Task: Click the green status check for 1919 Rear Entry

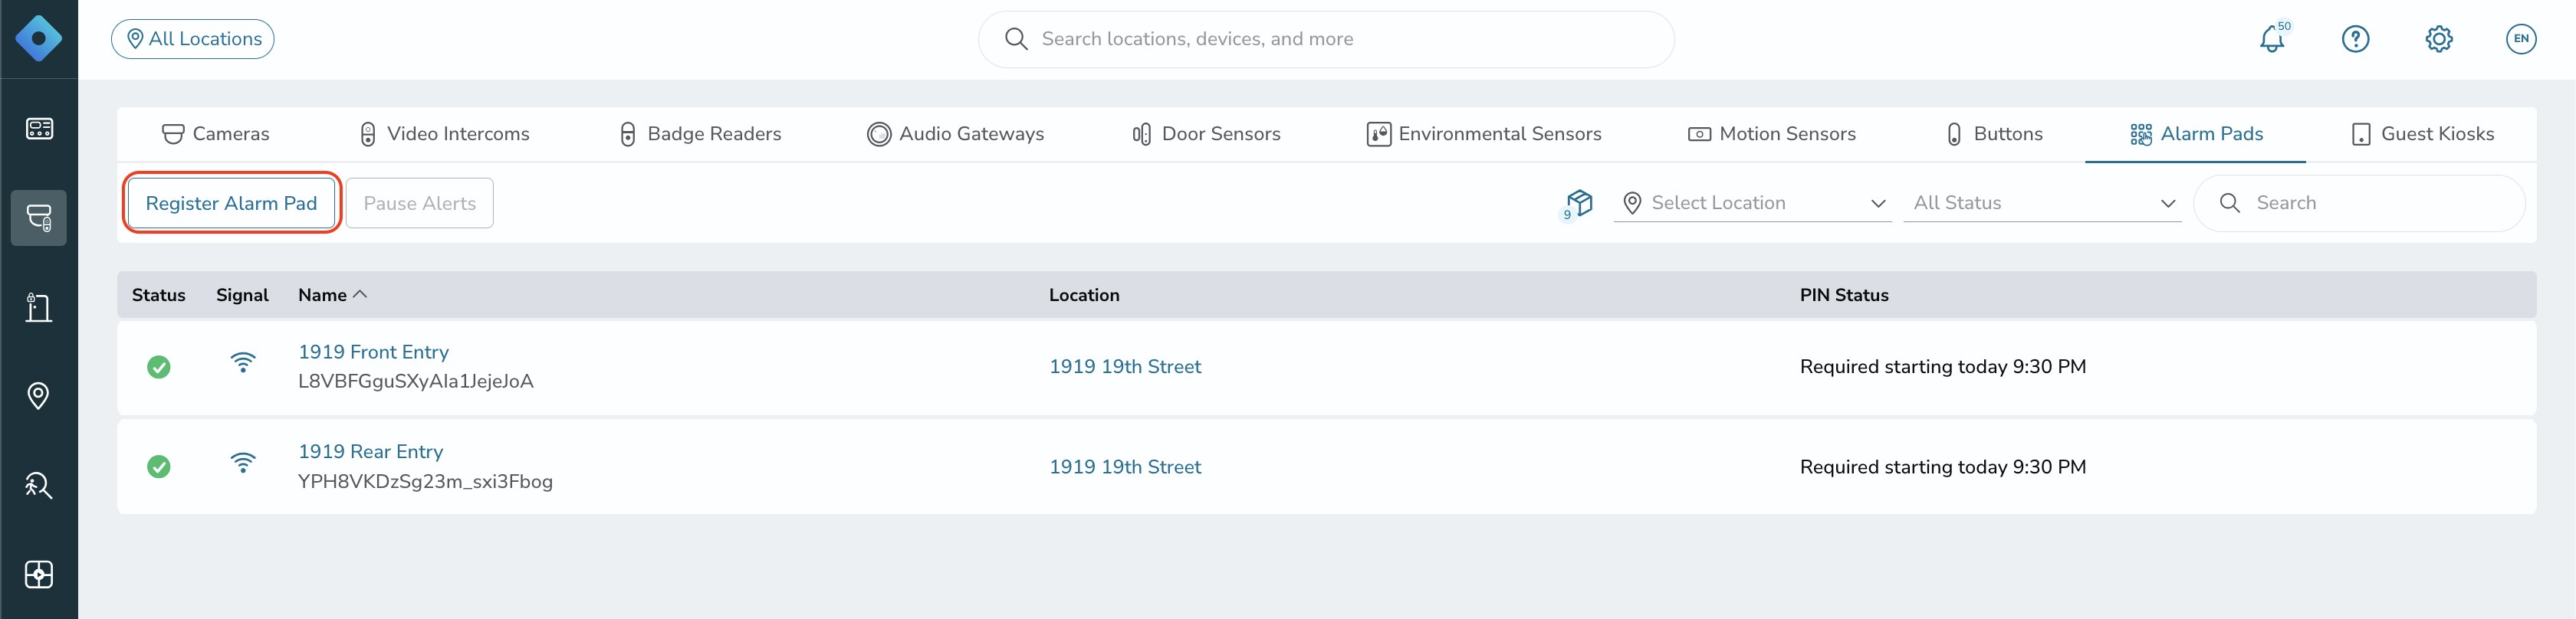Action: [x=159, y=467]
